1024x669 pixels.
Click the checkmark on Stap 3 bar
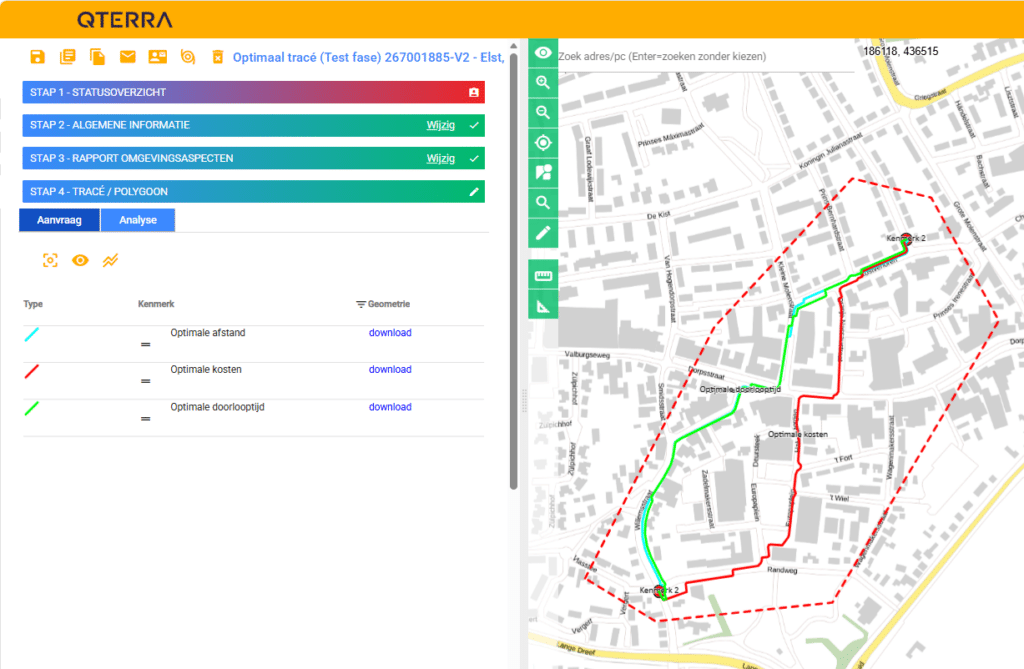pyautogui.click(x=474, y=159)
